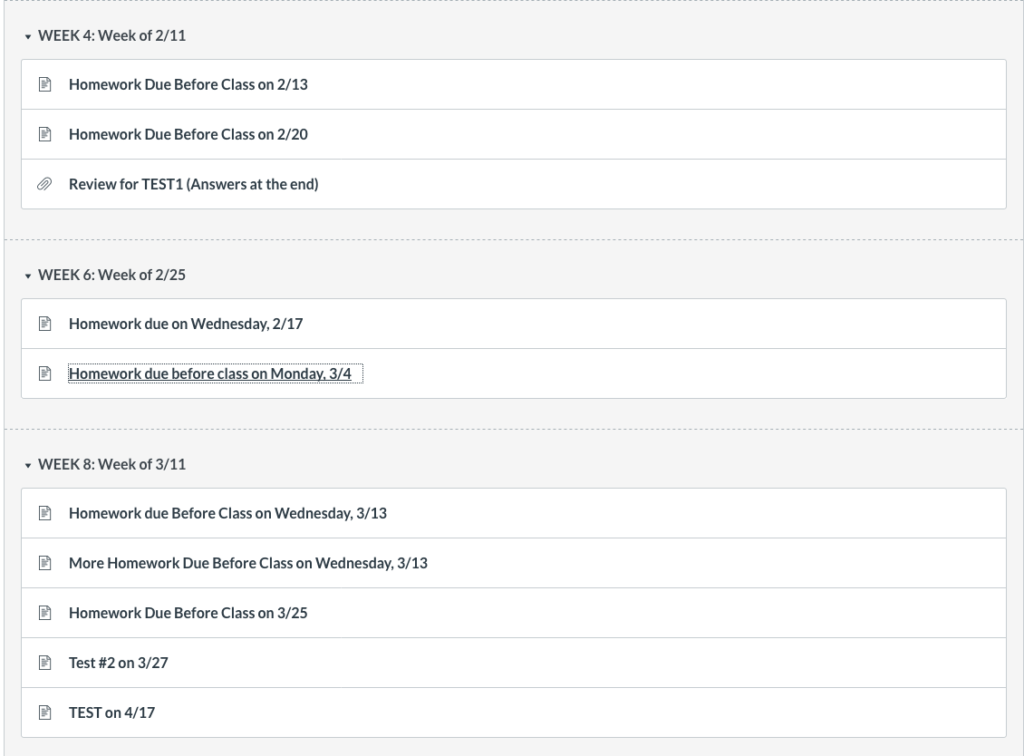Screen dimensions: 1024x756
Task: Click page icon beside TEST on 4/17
Action: 44,713
